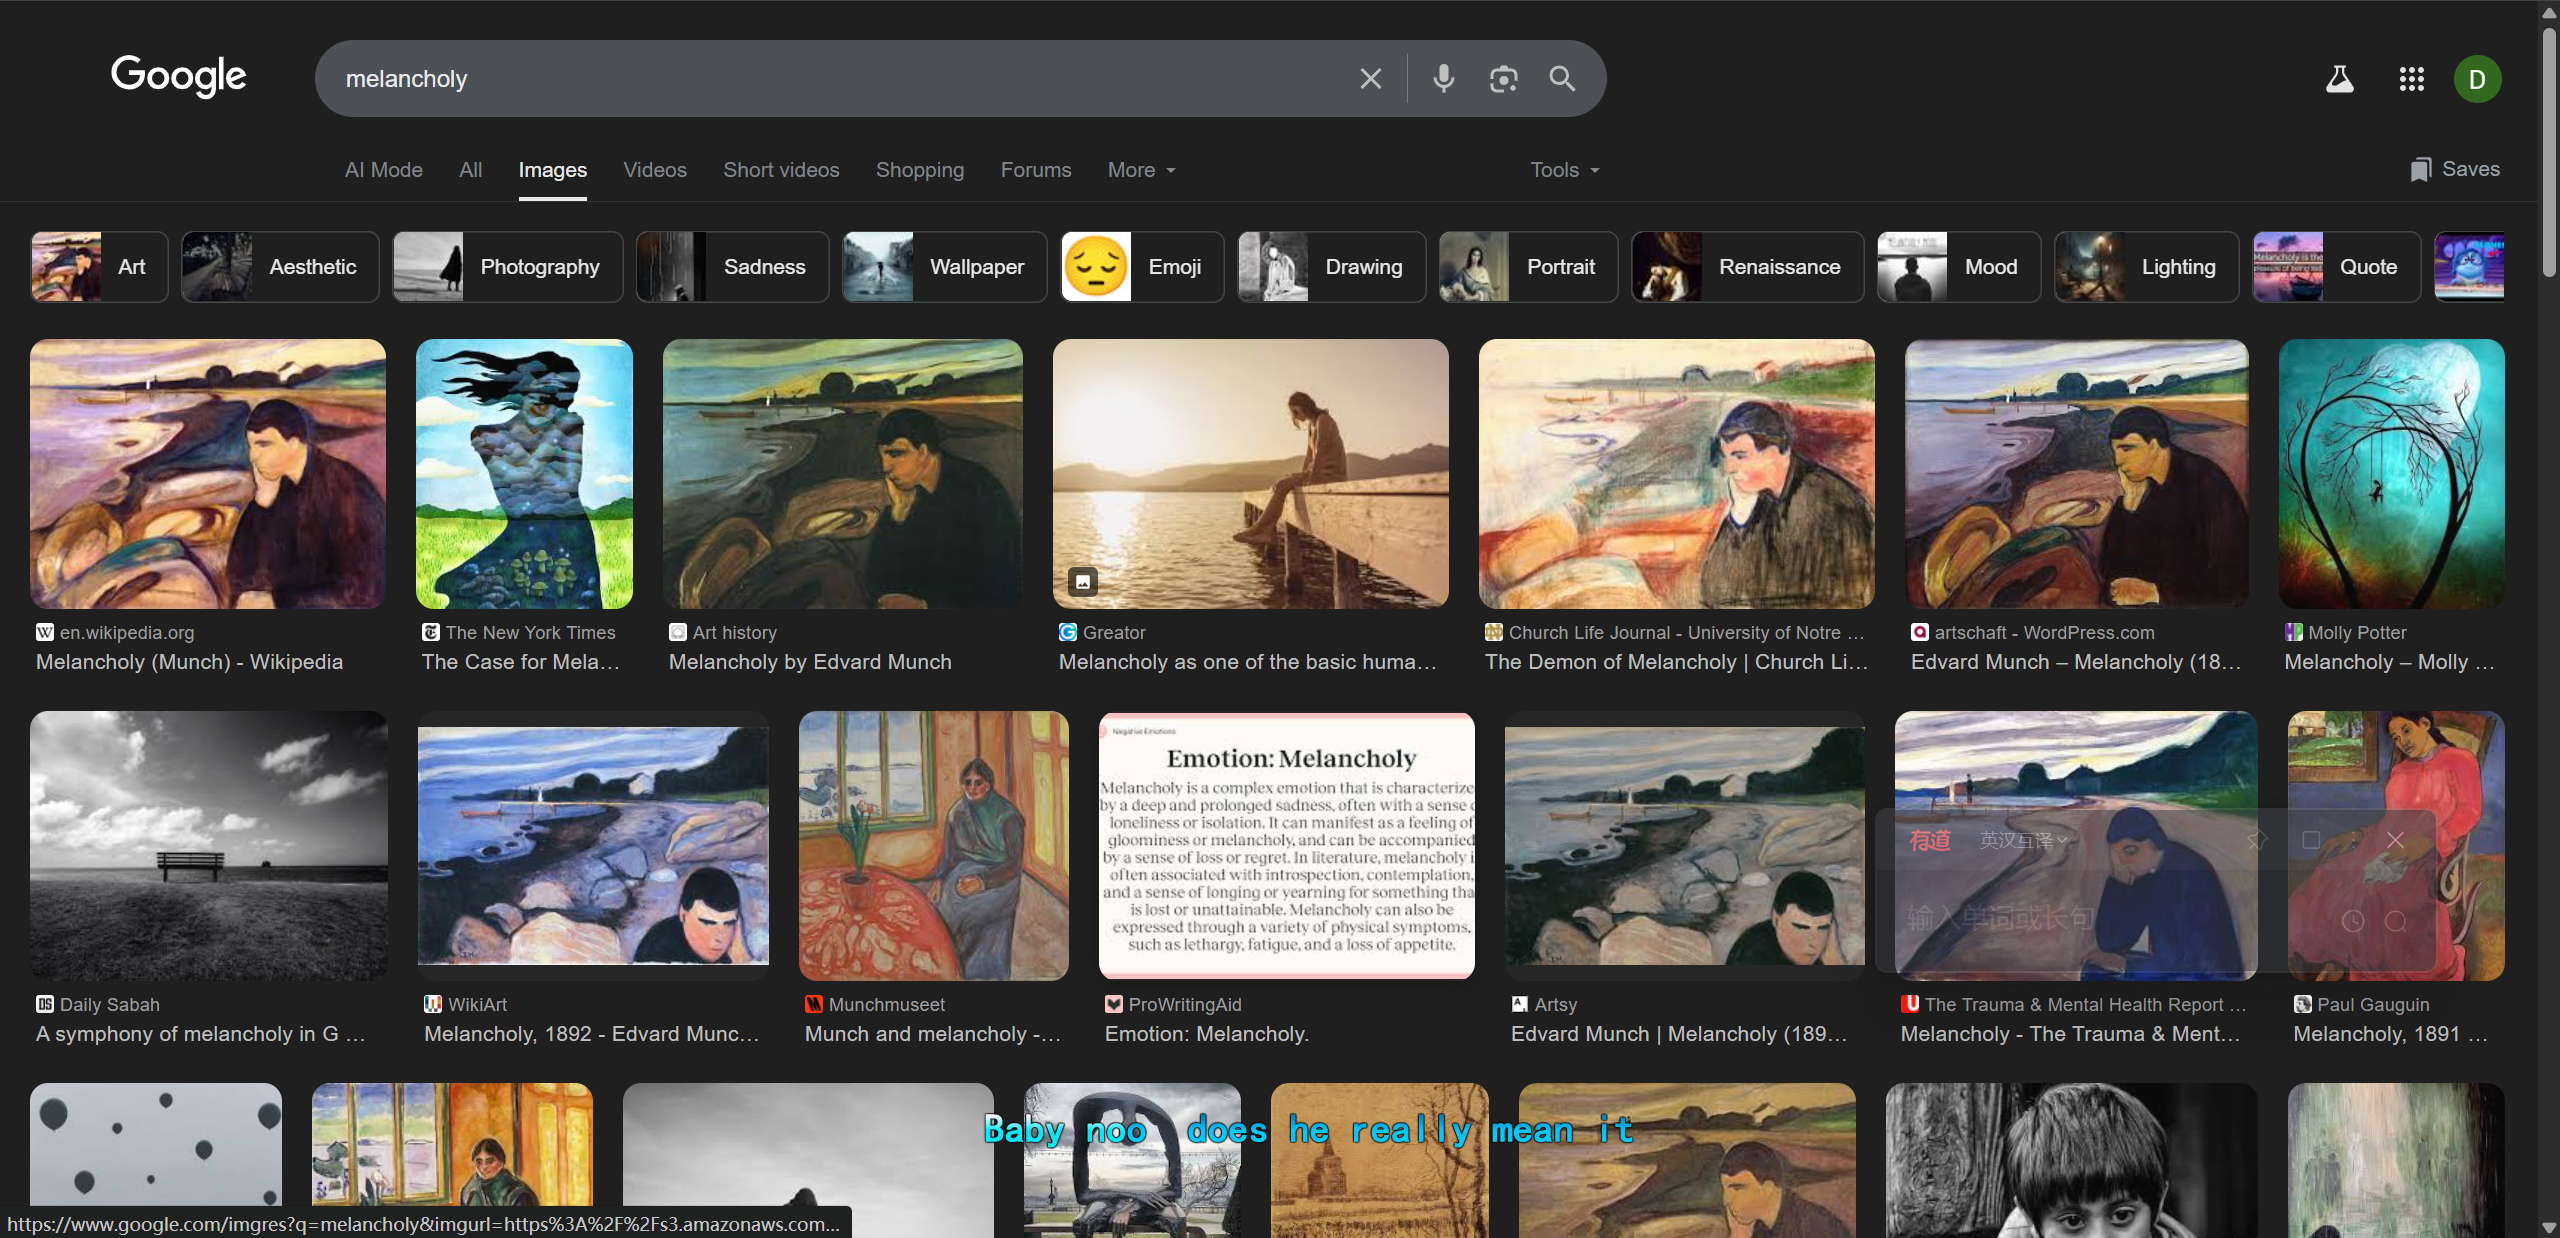This screenshot has width=2560, height=1238.
Task: Click the licensable badge icon on the Greator image
Action: pyautogui.click(x=1083, y=581)
